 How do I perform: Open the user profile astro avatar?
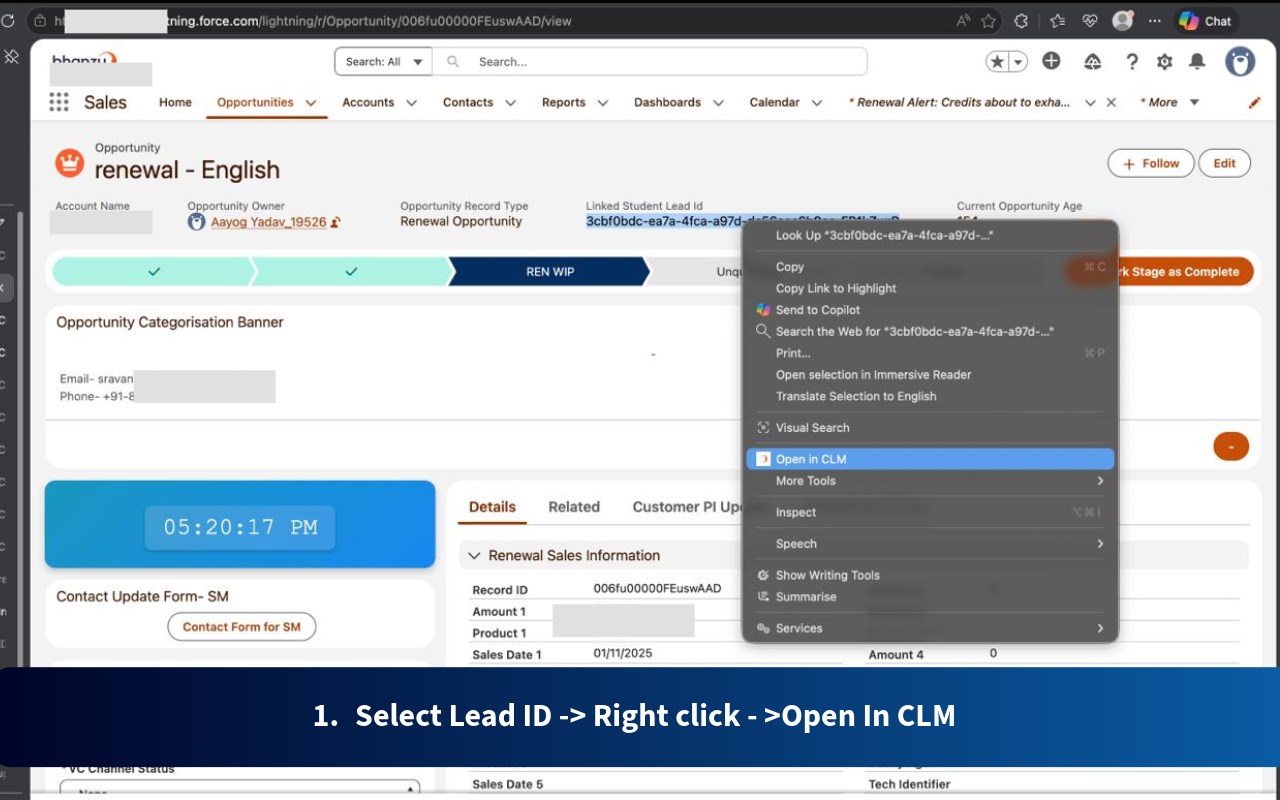pos(1240,62)
